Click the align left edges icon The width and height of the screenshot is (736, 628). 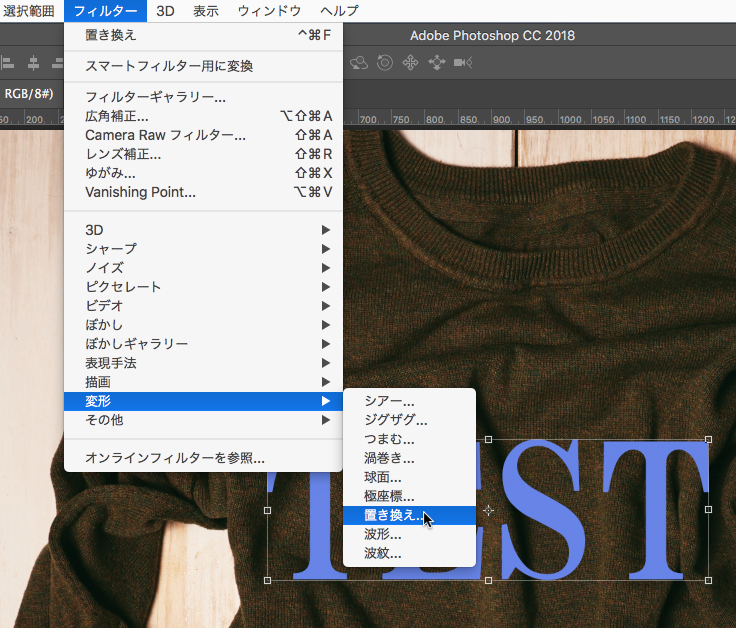point(7,63)
